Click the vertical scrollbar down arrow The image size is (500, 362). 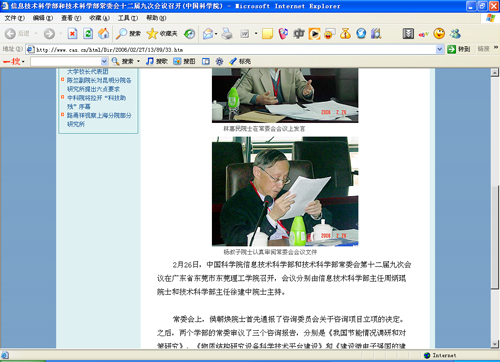(495, 344)
